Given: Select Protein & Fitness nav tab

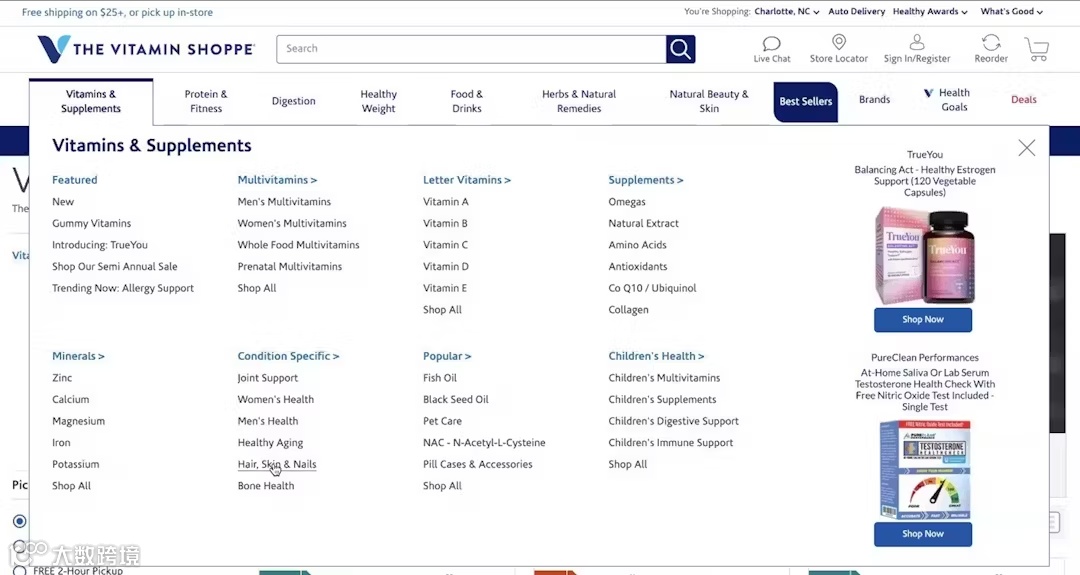Looking at the screenshot, I should tap(206, 101).
